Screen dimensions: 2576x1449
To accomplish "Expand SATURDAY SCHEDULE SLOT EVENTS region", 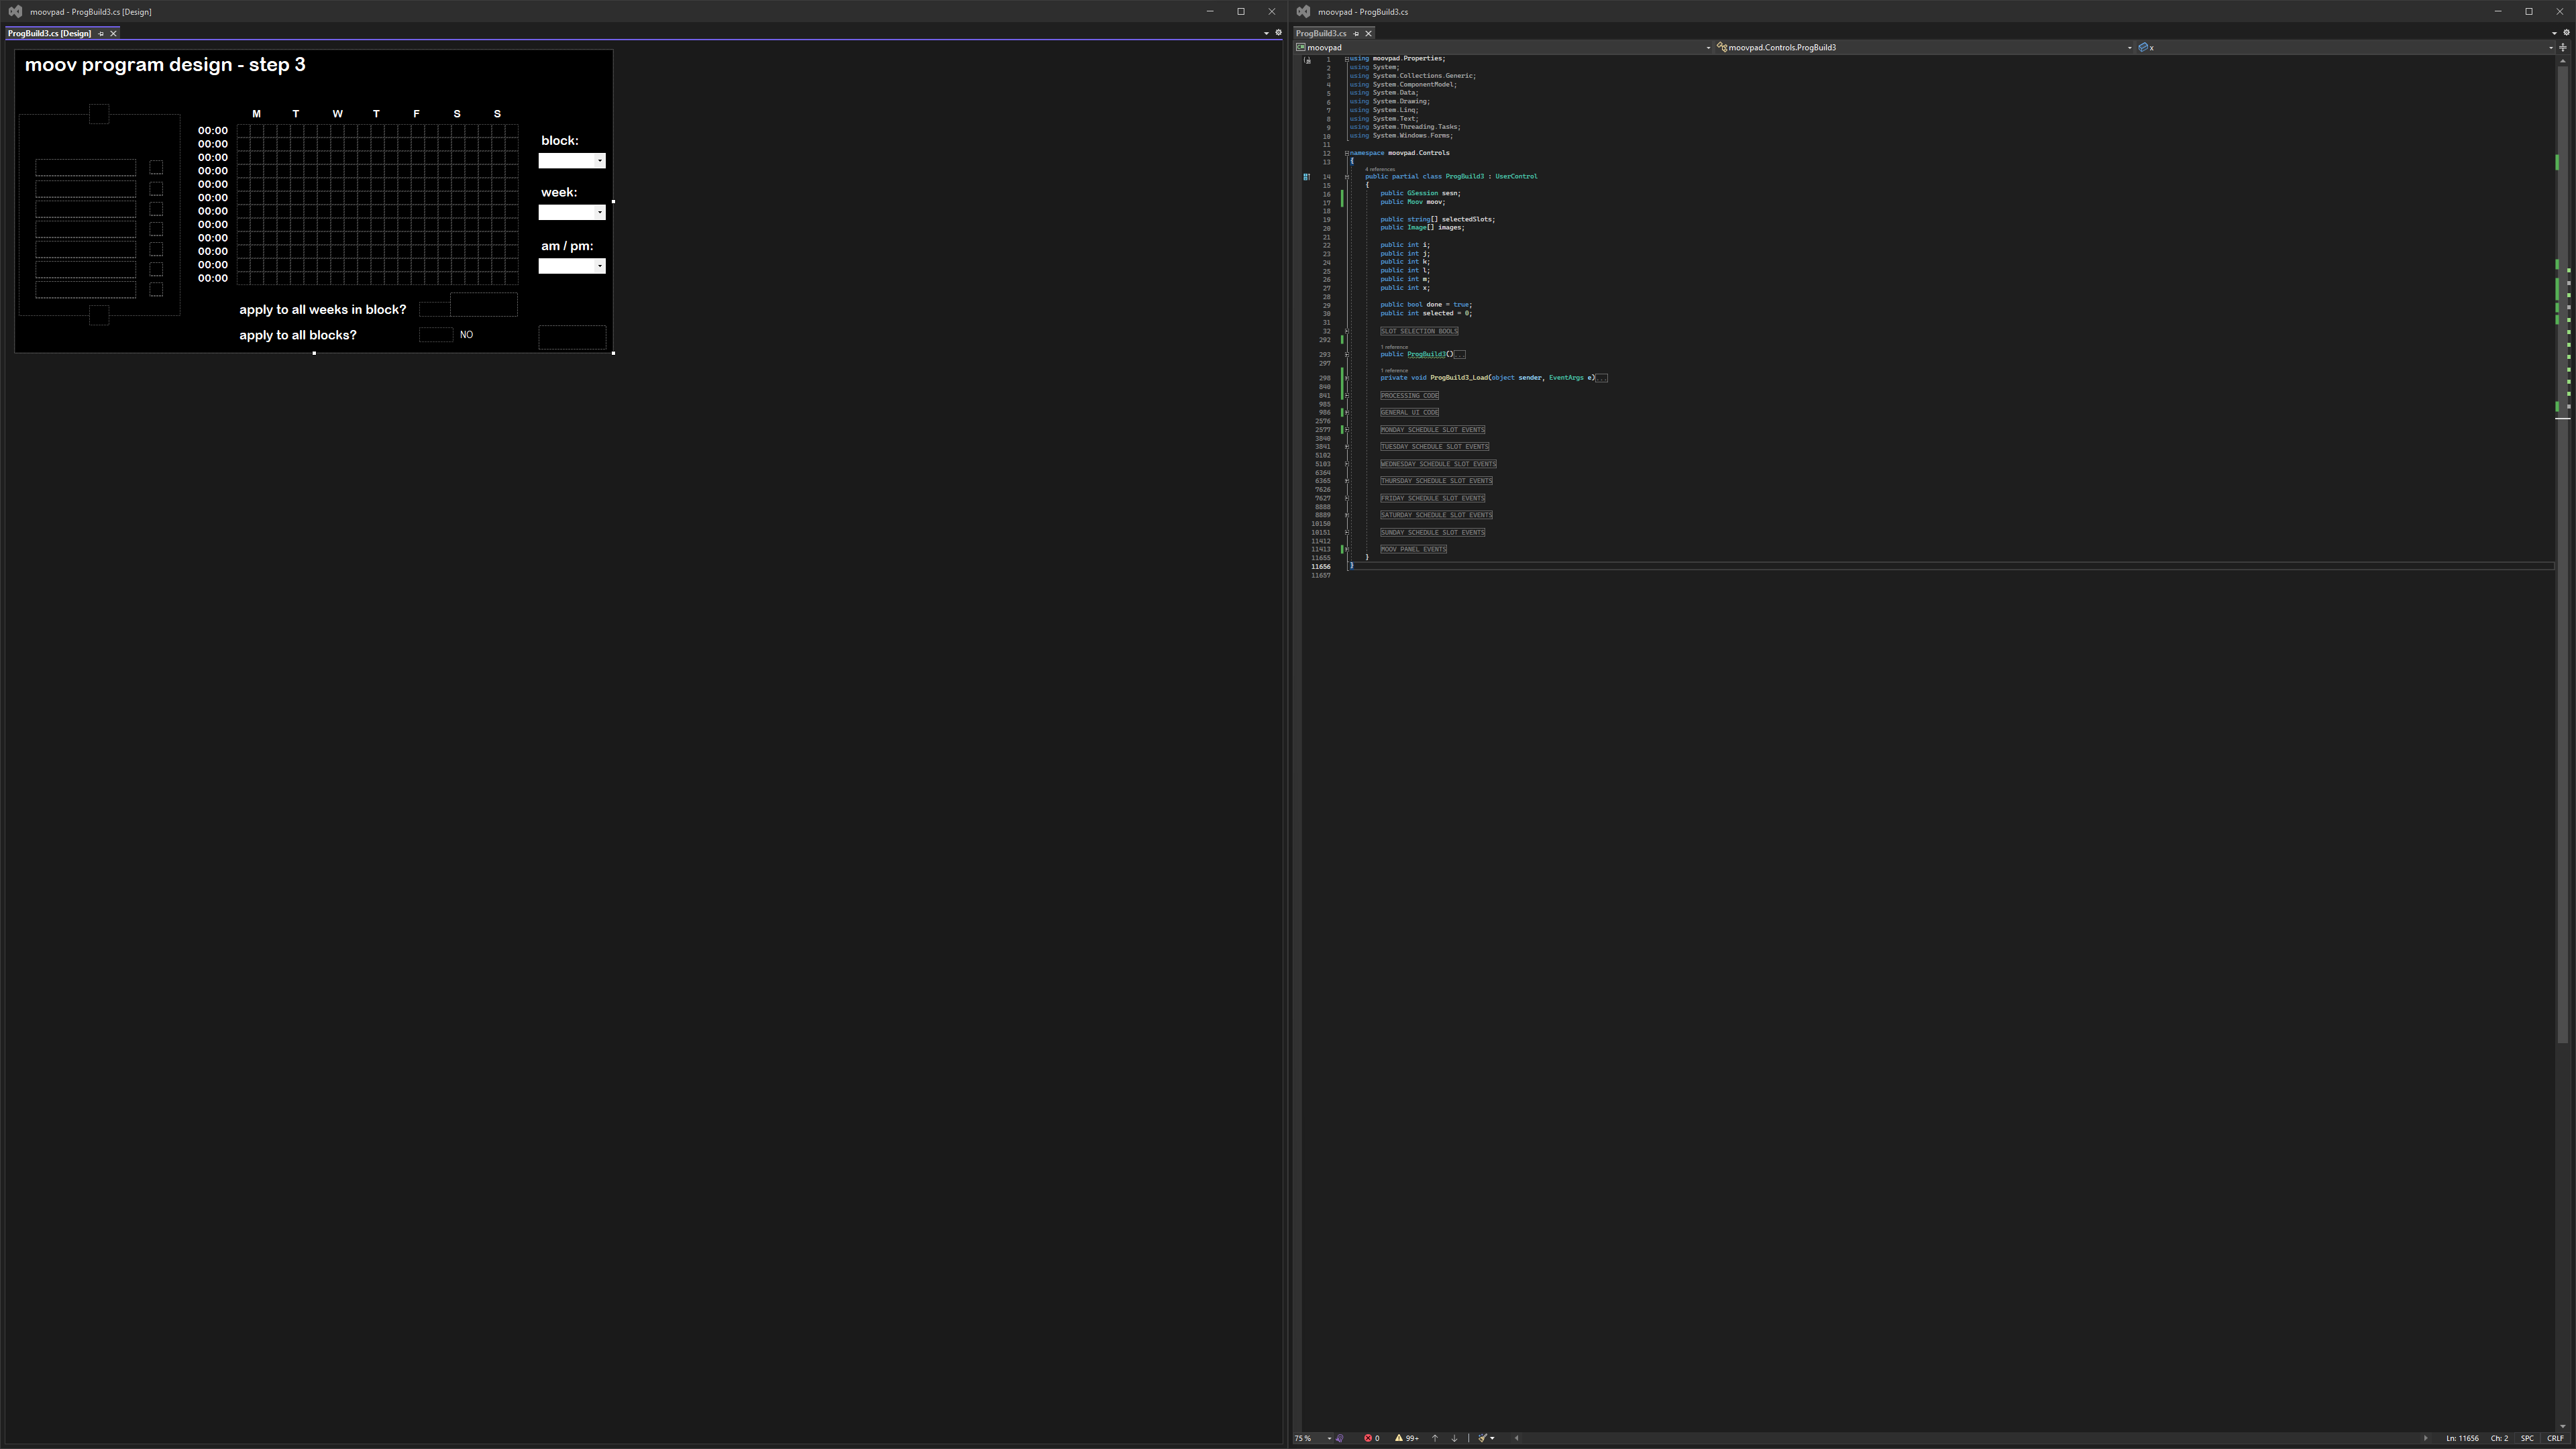I will coord(1347,515).
